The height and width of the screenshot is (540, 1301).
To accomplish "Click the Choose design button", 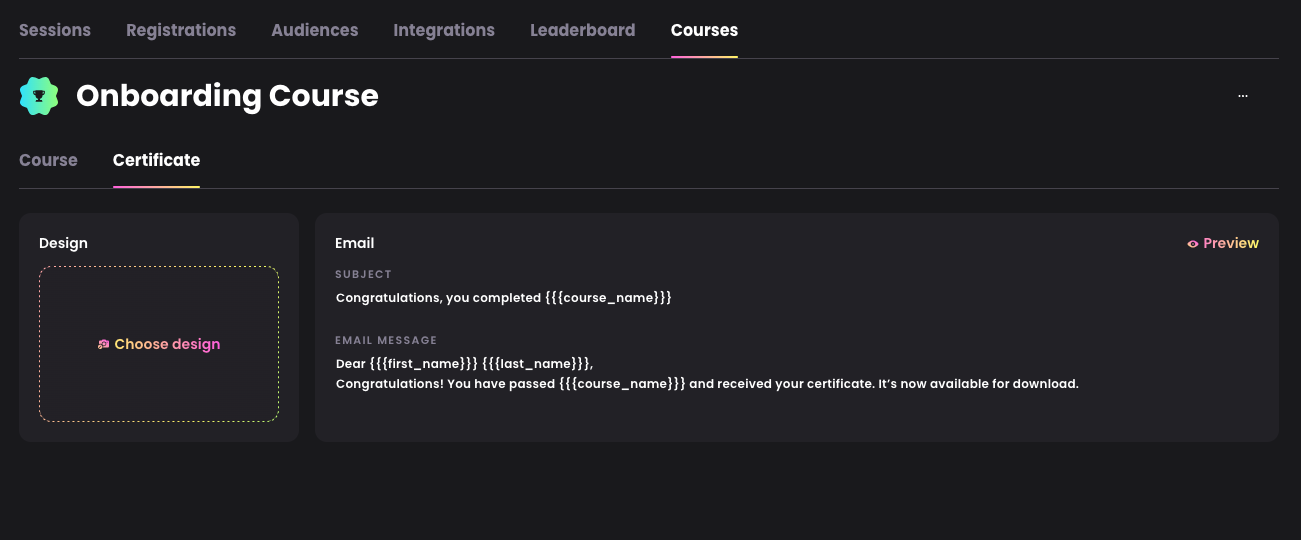I will [159, 344].
